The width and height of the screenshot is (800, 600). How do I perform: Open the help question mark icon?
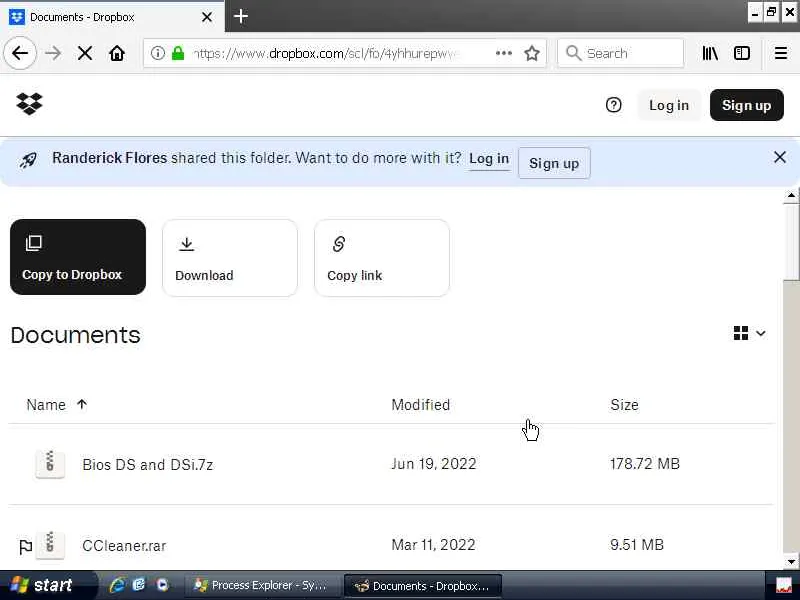(613, 105)
